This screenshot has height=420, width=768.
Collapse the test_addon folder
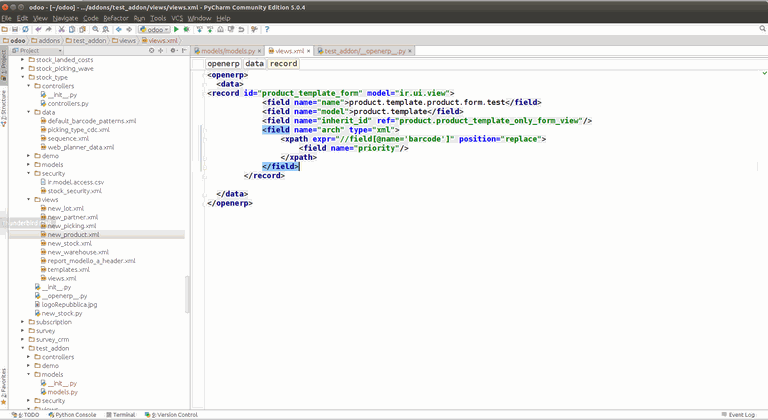pyautogui.click(x=23, y=348)
